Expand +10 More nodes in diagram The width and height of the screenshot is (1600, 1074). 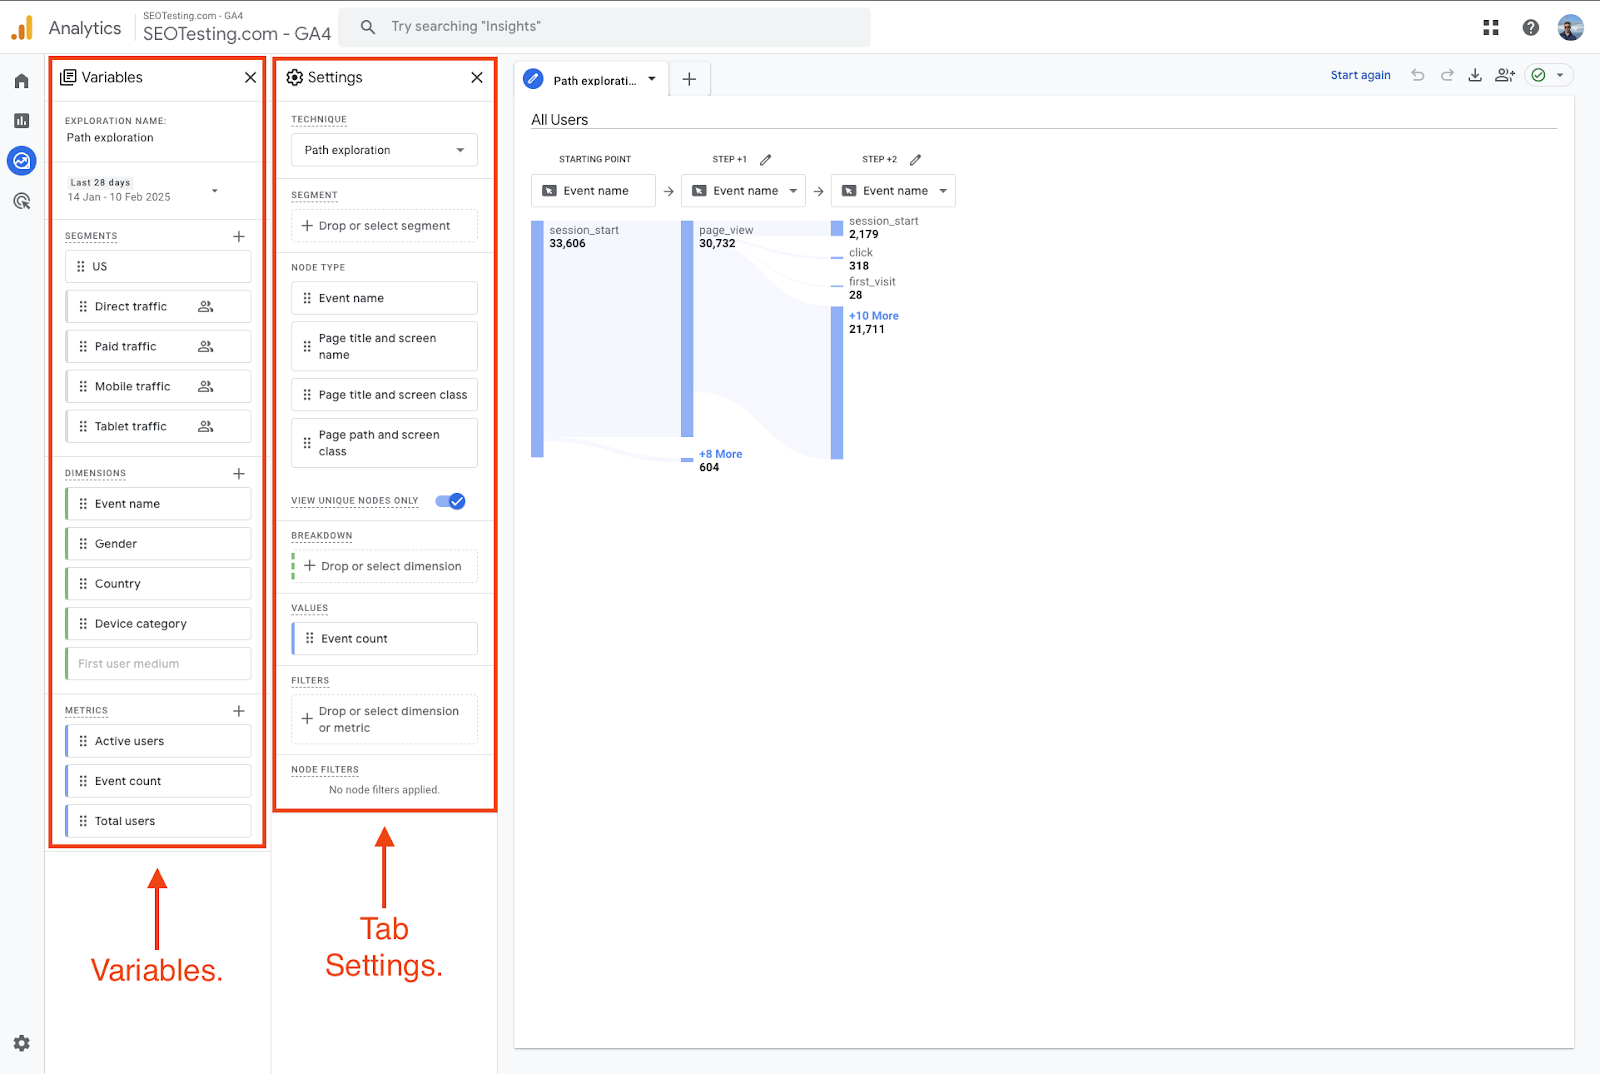click(872, 315)
